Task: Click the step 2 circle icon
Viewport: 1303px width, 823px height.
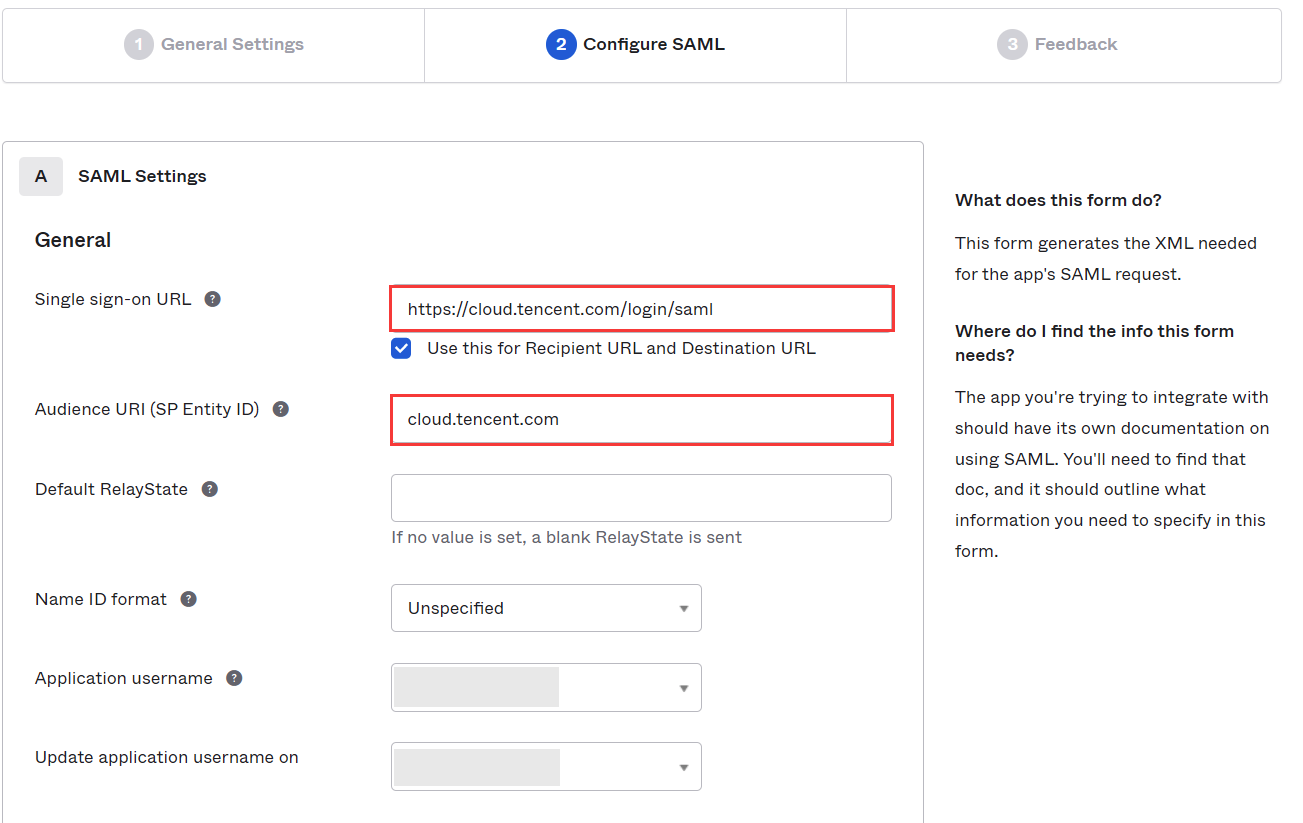Action: tap(561, 45)
